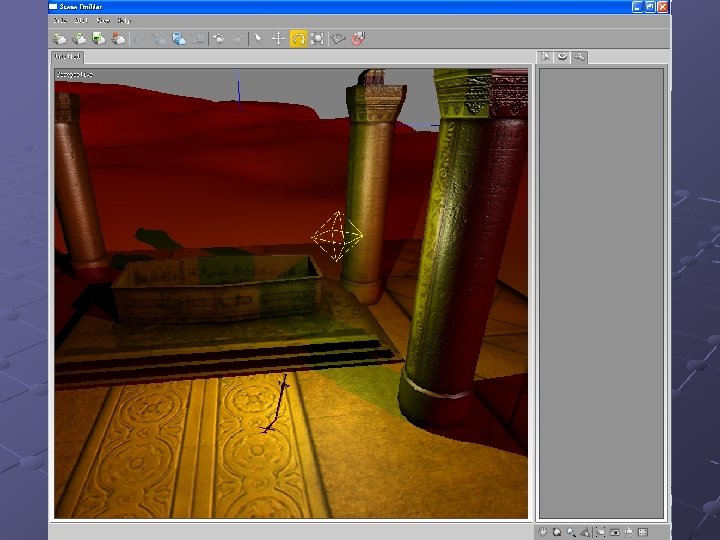Image resolution: width=720 pixels, height=540 pixels.
Task: Click the highlighted Rotate tool
Action: 298,39
